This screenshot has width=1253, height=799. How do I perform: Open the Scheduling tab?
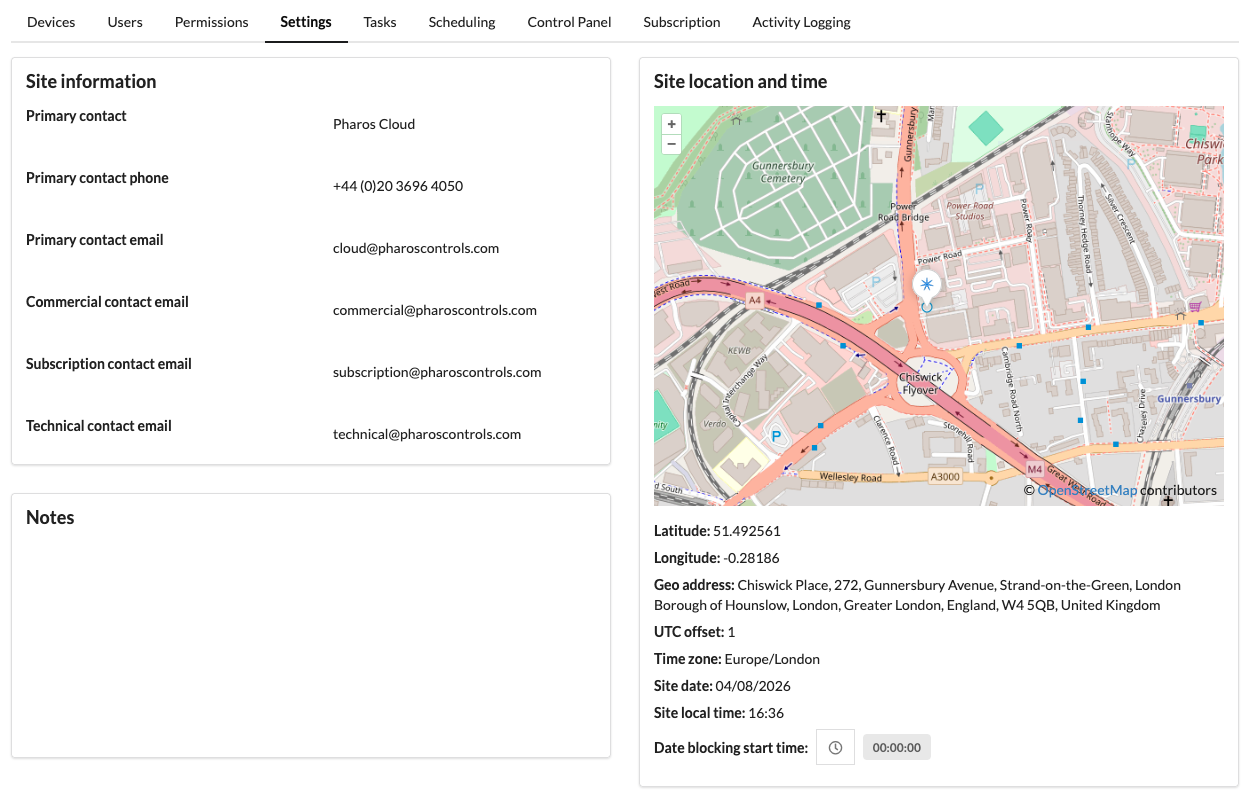tap(462, 22)
